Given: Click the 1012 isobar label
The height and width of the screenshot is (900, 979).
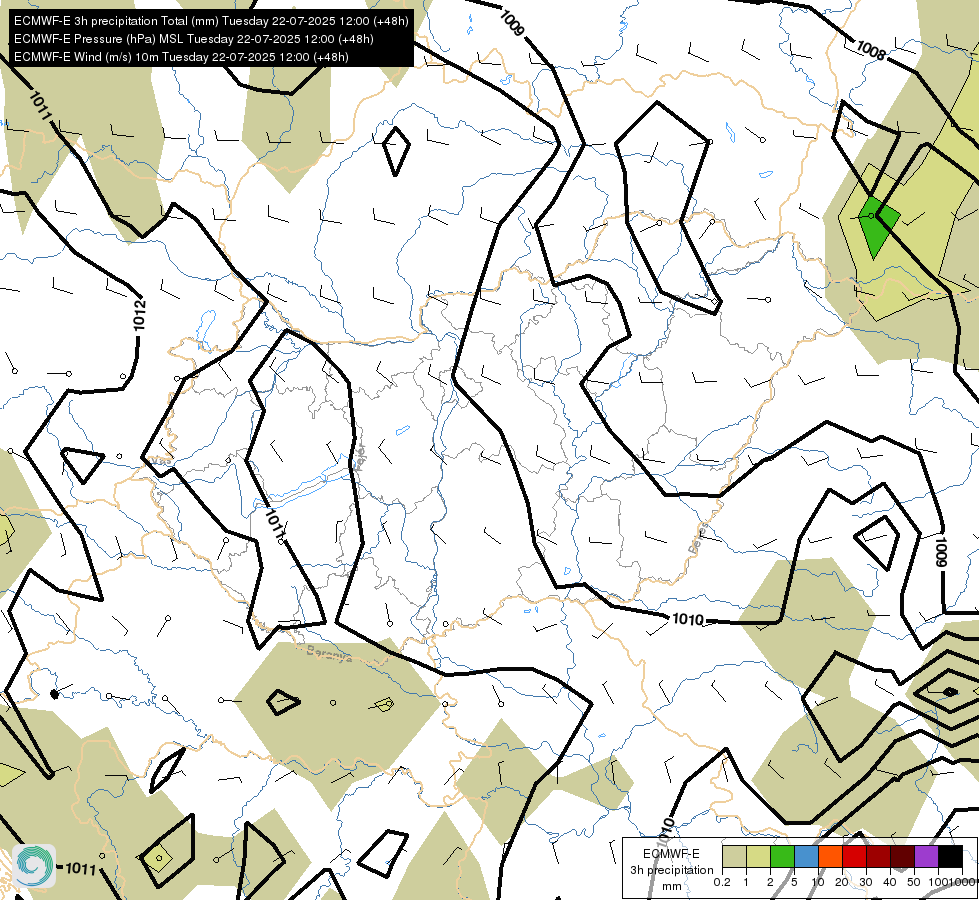Looking at the screenshot, I should (x=139, y=314).
